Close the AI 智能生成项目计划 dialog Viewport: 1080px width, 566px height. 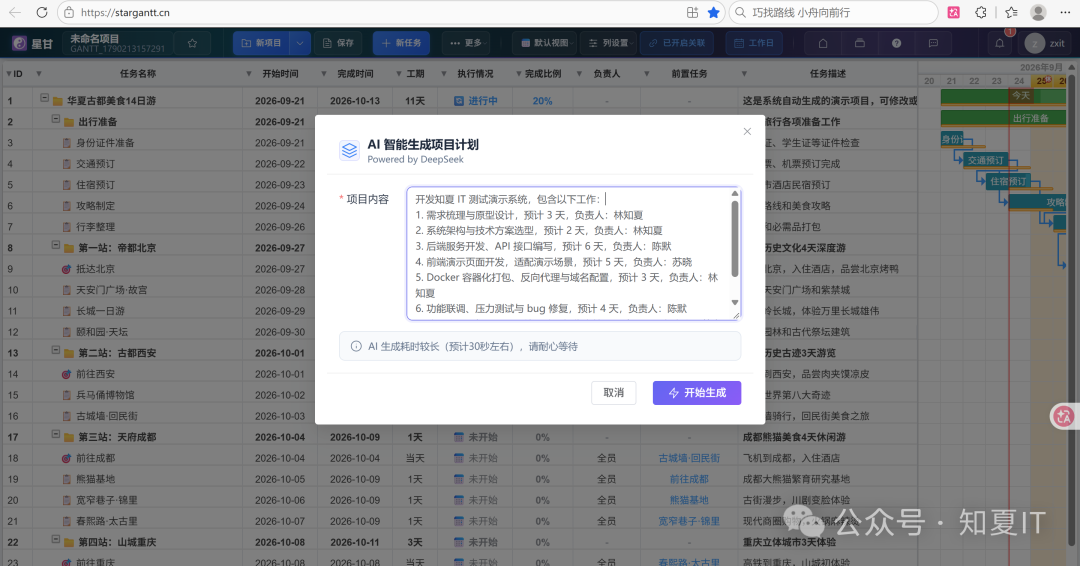point(747,132)
